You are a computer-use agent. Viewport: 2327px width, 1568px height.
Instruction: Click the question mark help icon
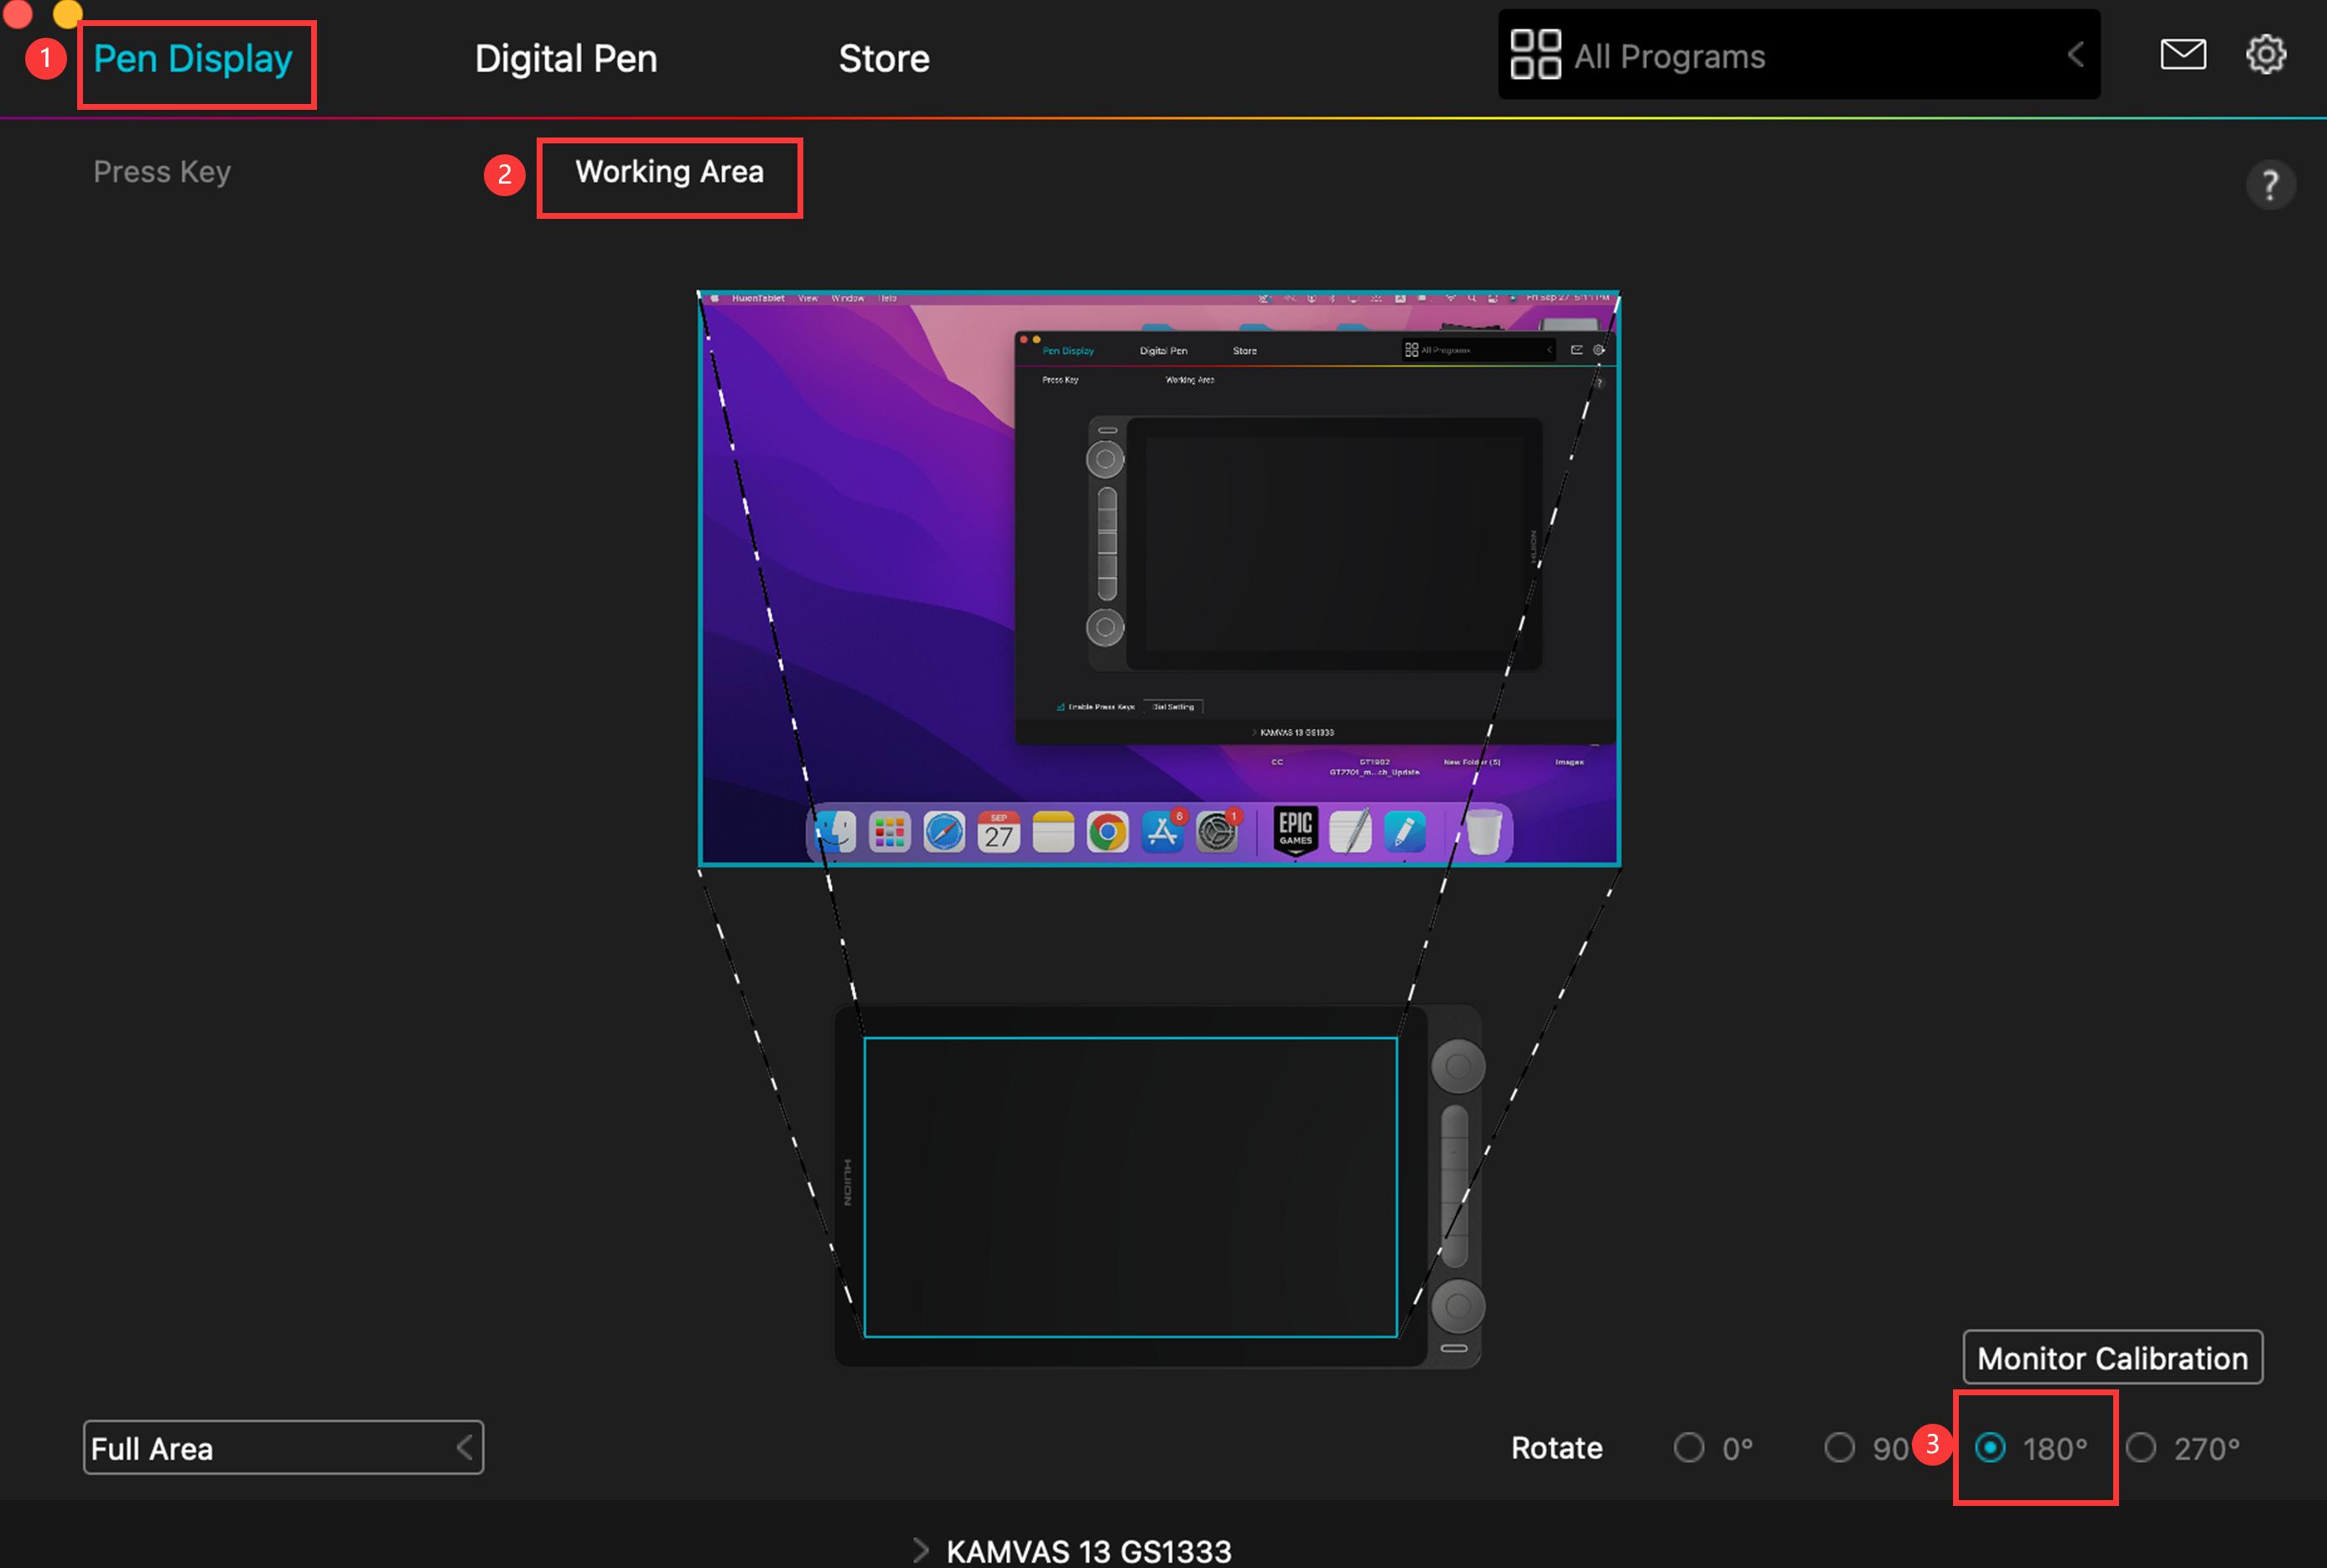coord(2269,185)
